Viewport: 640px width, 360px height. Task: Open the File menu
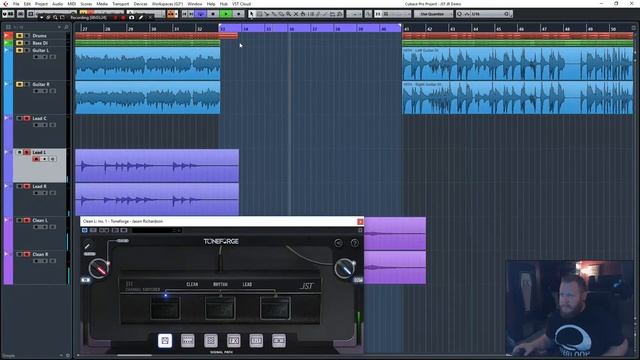tap(16, 4)
